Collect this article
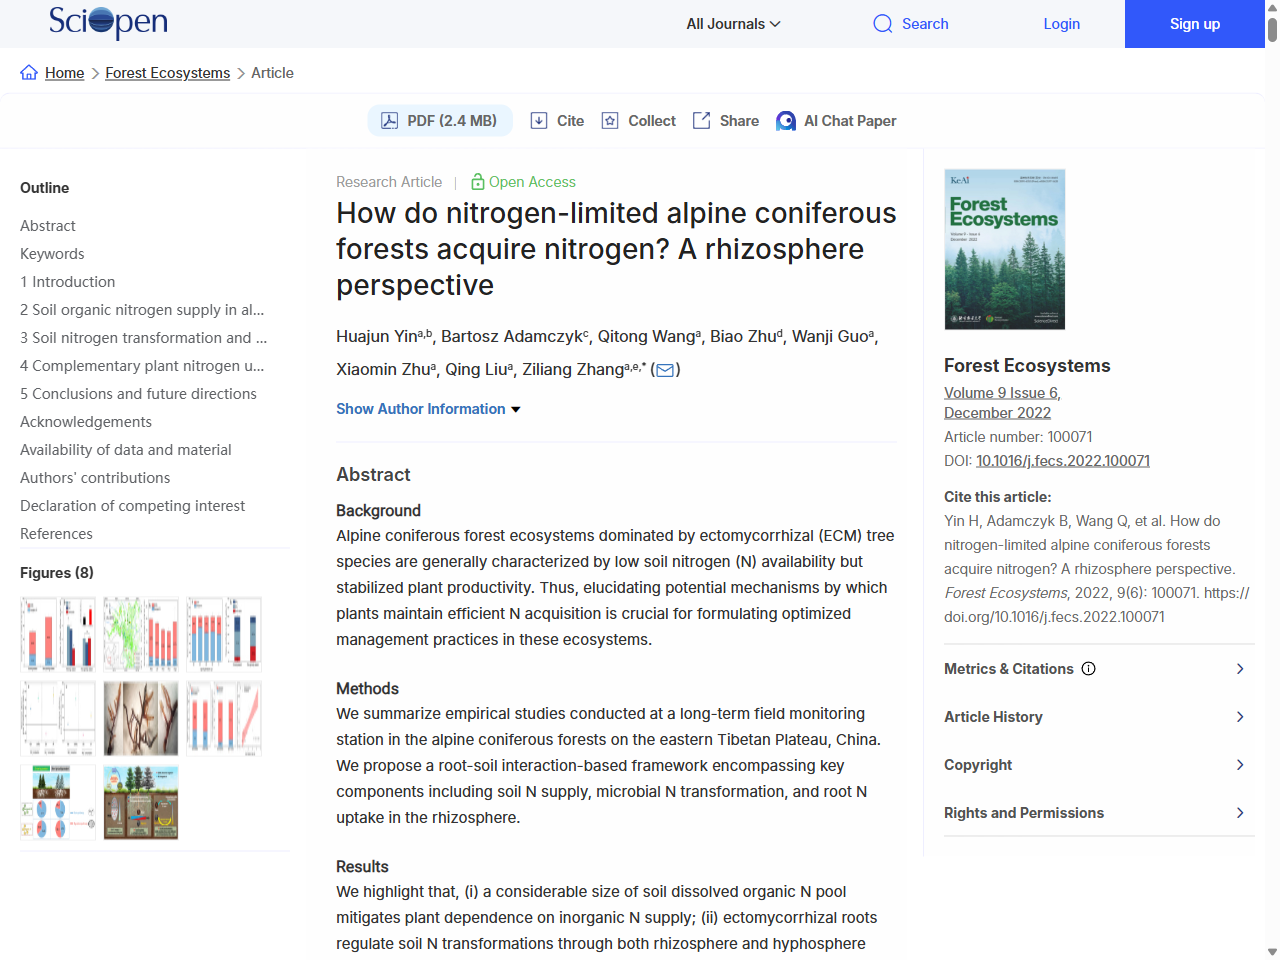This screenshot has width=1280, height=960. pos(637,120)
